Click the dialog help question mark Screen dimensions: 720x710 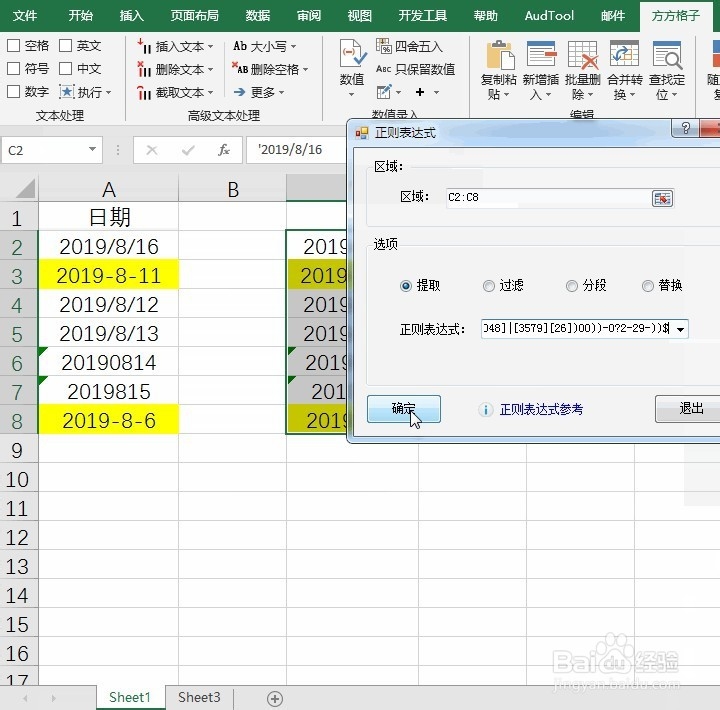pyautogui.click(x=686, y=128)
